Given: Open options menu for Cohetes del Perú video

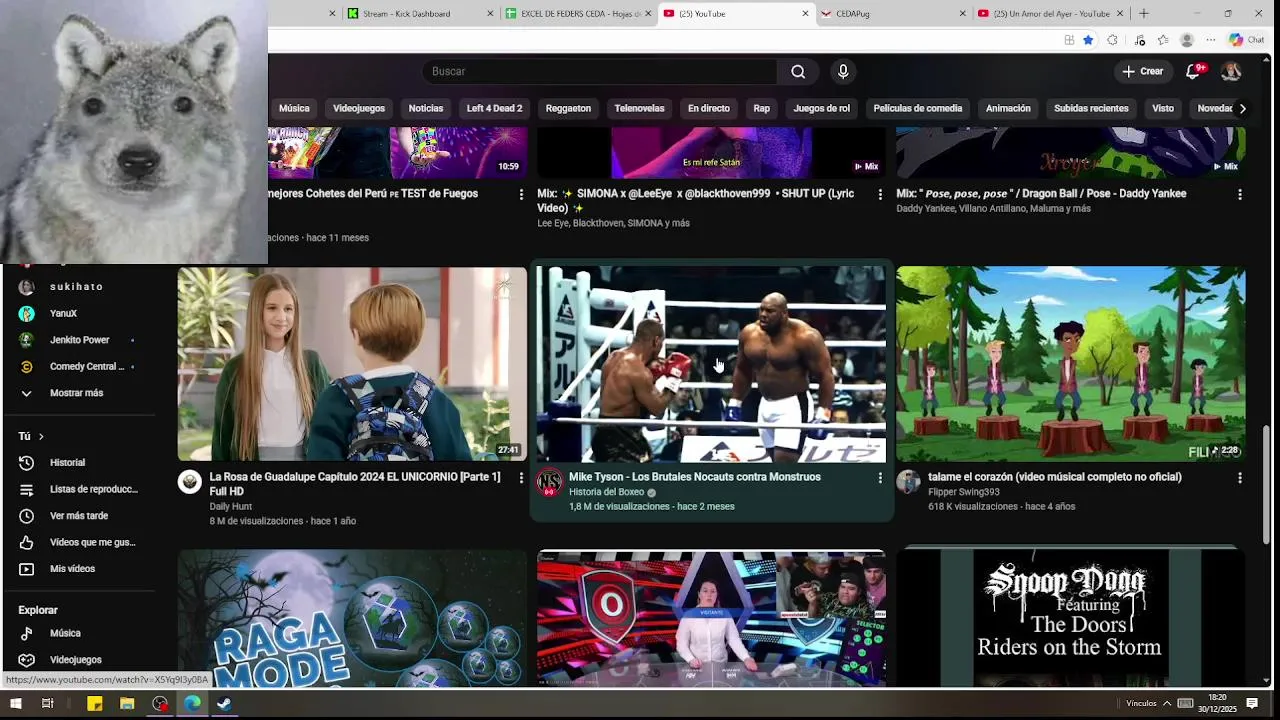Looking at the screenshot, I should click(521, 194).
